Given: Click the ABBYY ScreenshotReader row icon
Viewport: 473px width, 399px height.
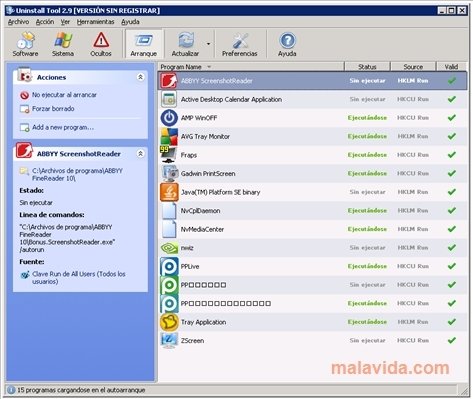Looking at the screenshot, I should (x=169, y=81).
